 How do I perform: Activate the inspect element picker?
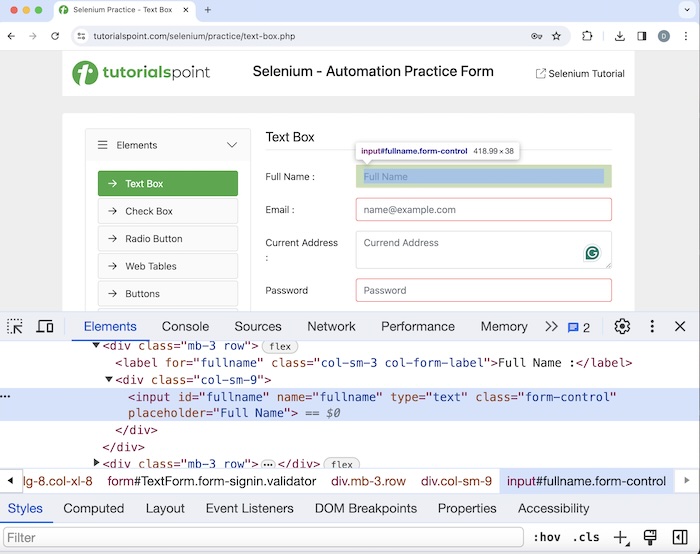(15, 327)
